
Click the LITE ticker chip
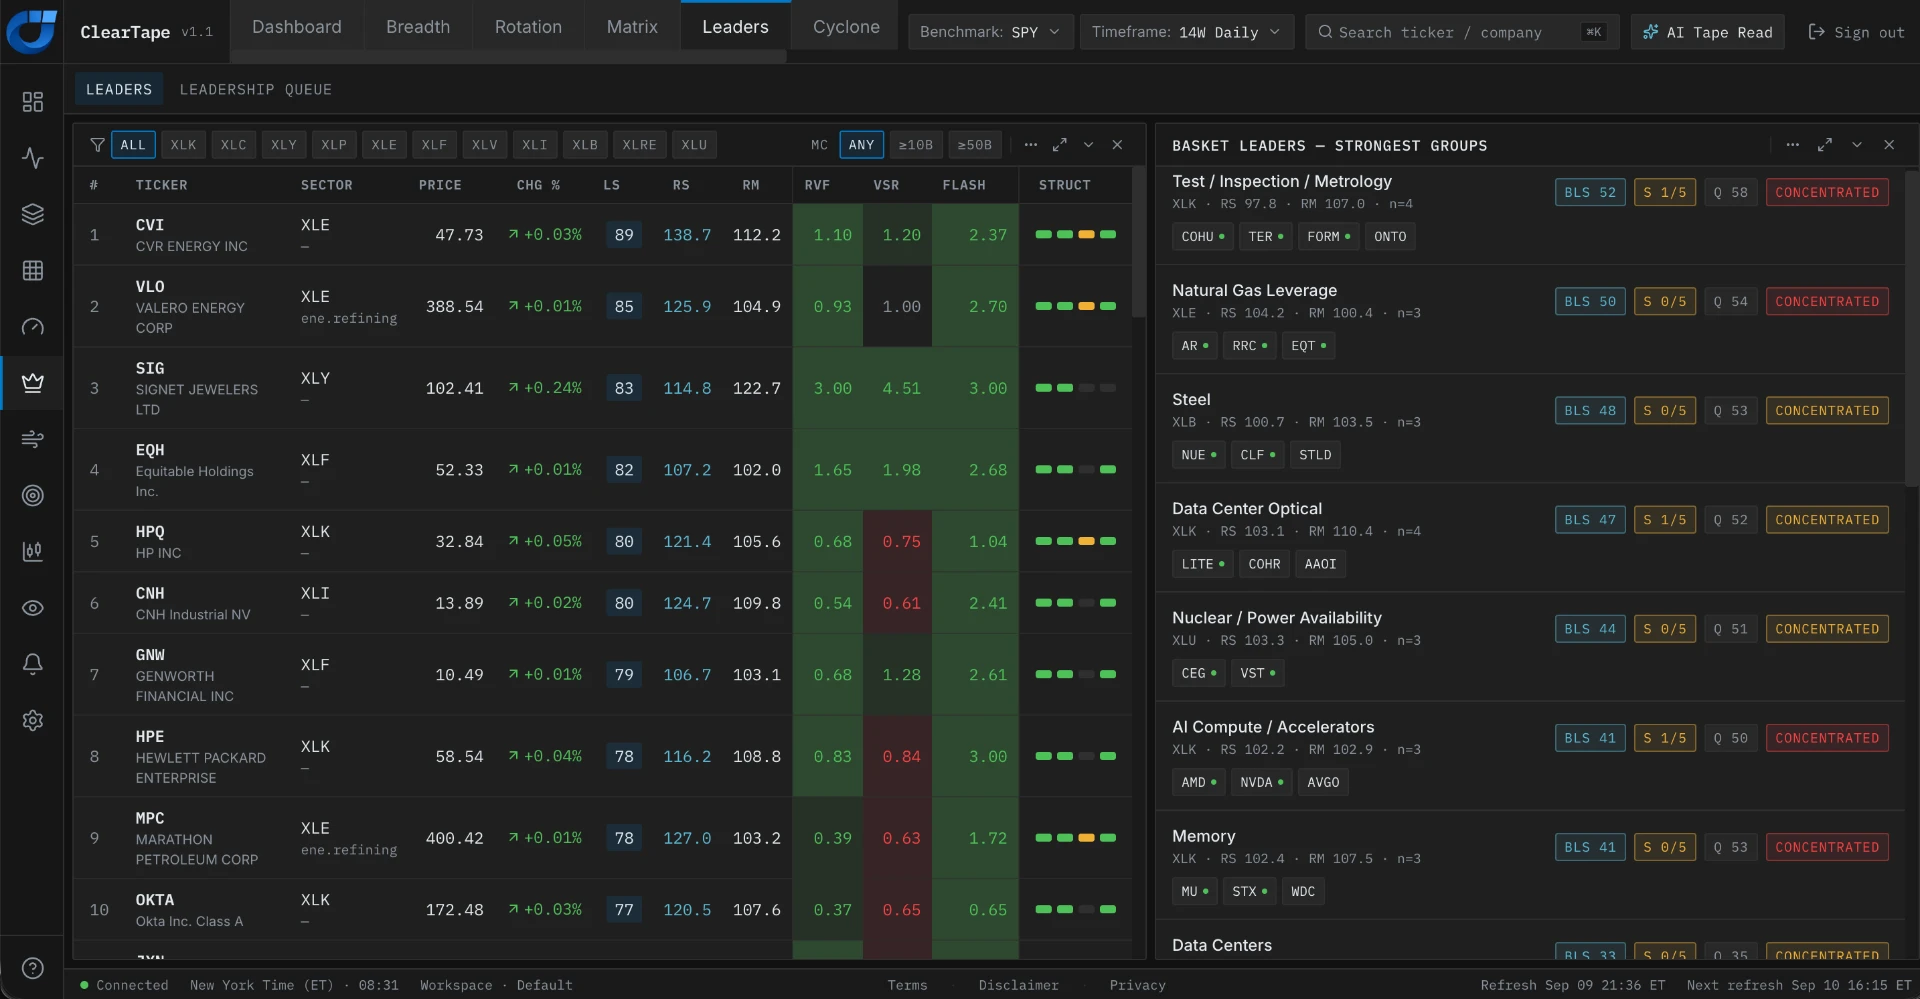(x=1203, y=565)
